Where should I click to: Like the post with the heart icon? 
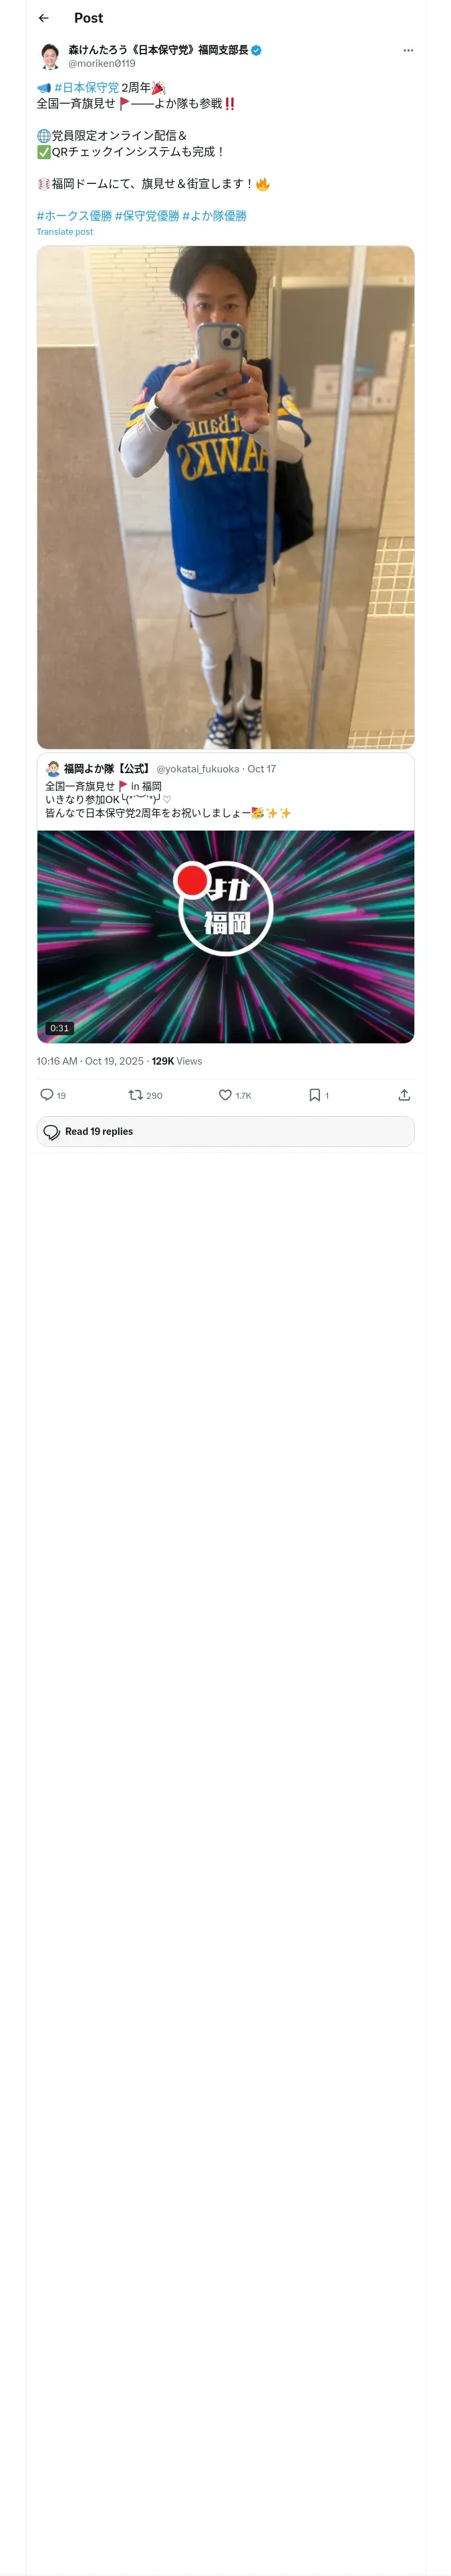pos(225,1095)
